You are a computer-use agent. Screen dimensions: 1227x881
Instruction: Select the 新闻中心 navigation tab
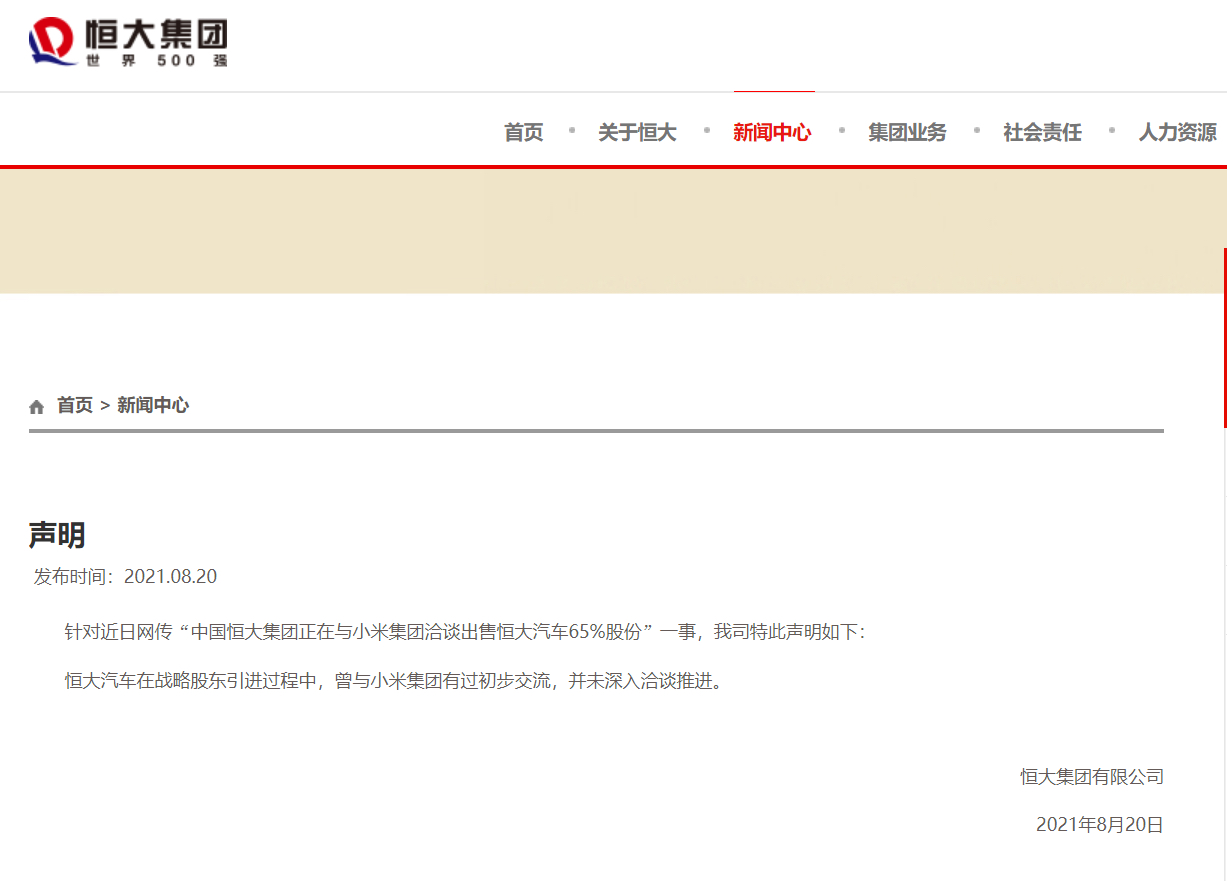(772, 132)
